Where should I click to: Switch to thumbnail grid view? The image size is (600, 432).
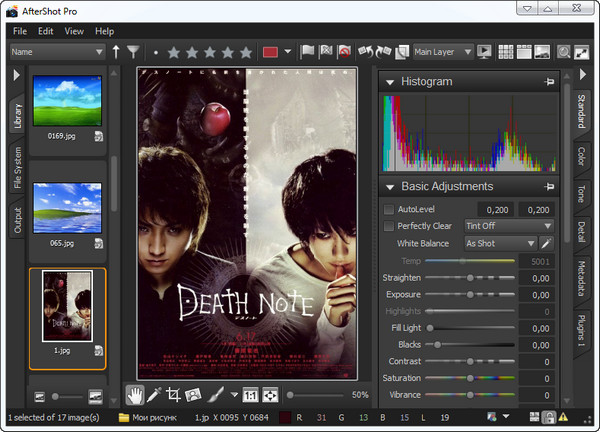tap(505, 52)
